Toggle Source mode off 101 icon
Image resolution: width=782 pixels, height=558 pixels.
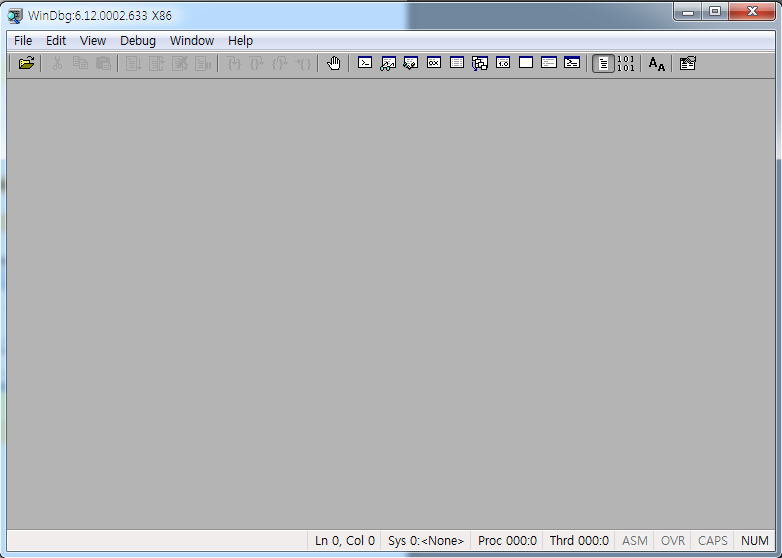(x=625, y=64)
